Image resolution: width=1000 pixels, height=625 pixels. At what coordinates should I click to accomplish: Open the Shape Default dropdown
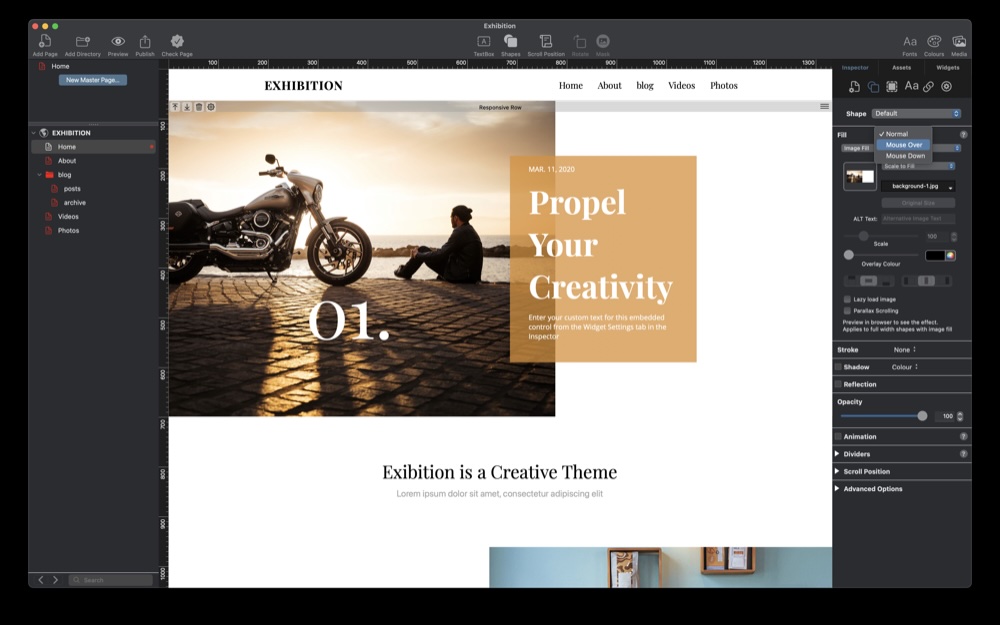916,114
